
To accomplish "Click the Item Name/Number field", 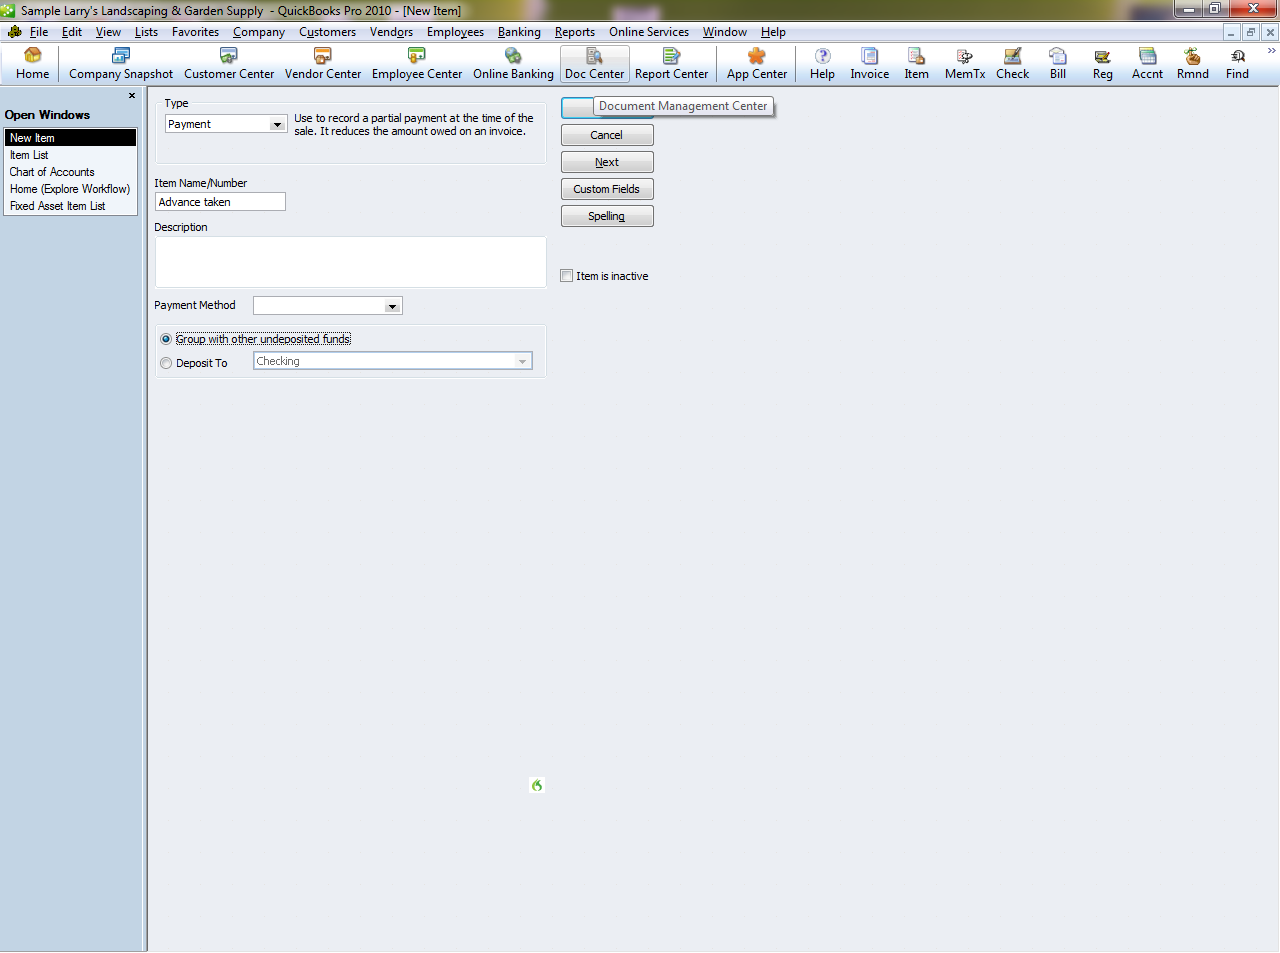I will [220, 202].
